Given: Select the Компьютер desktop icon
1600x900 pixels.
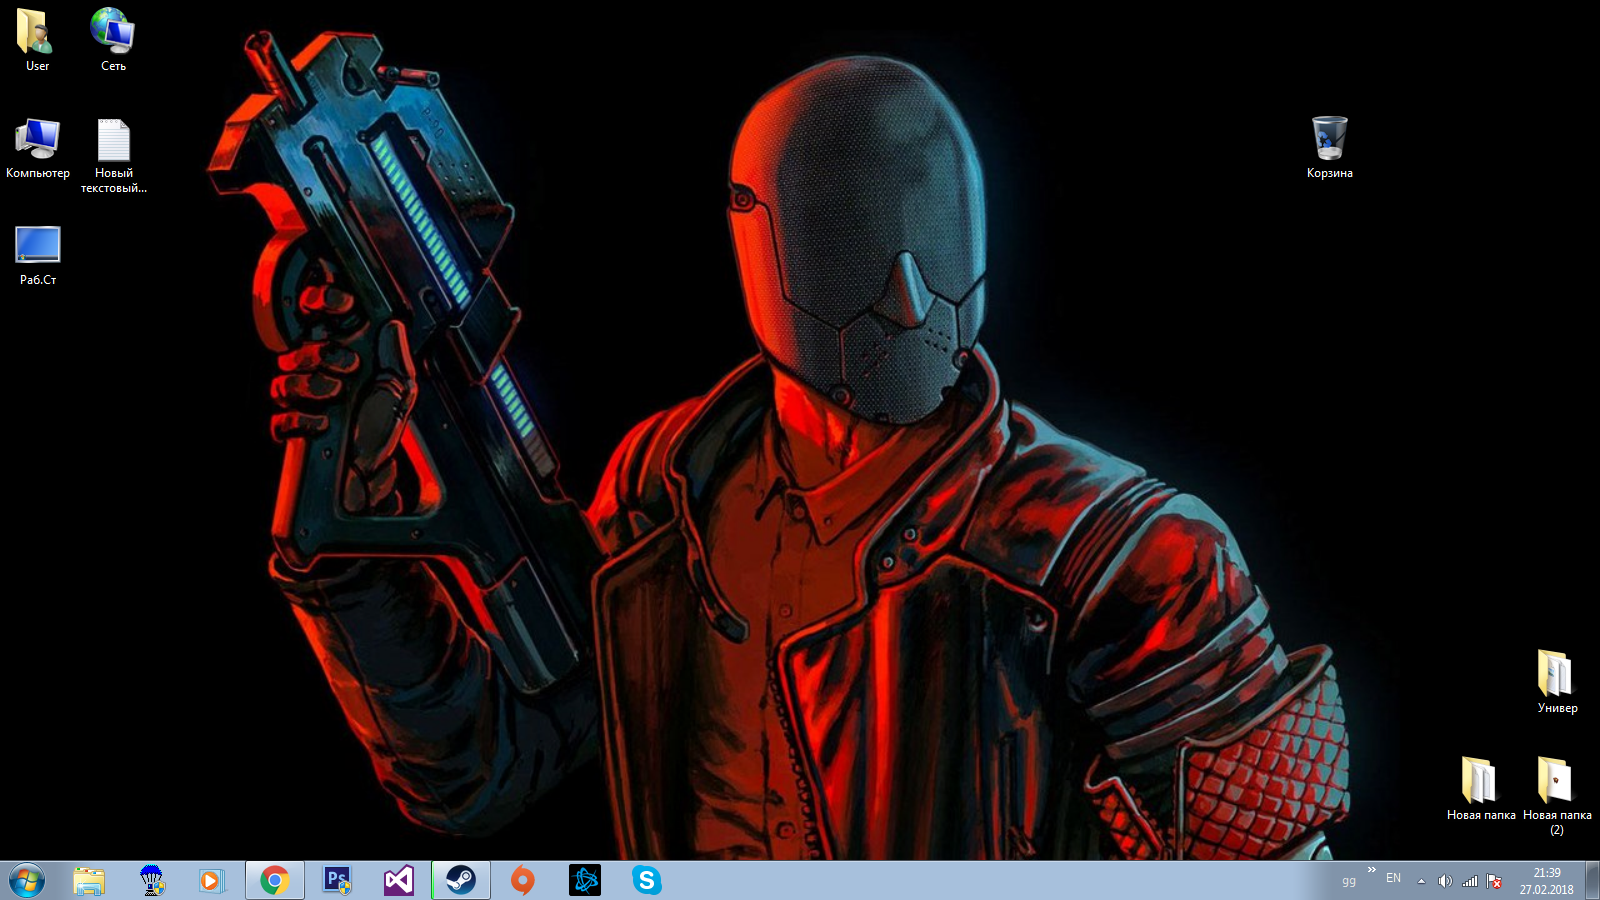Looking at the screenshot, I should click(38, 148).
